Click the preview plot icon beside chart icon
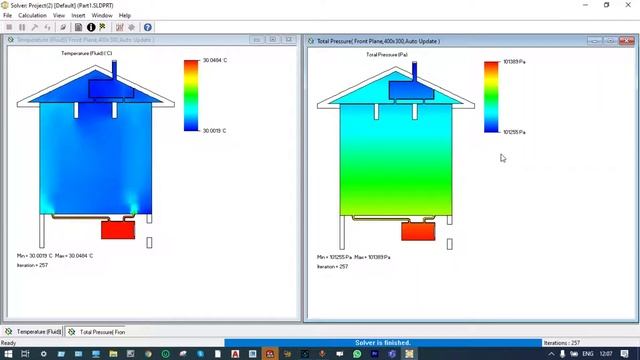Image resolution: width=640 pixels, height=360 pixels. (131, 27)
